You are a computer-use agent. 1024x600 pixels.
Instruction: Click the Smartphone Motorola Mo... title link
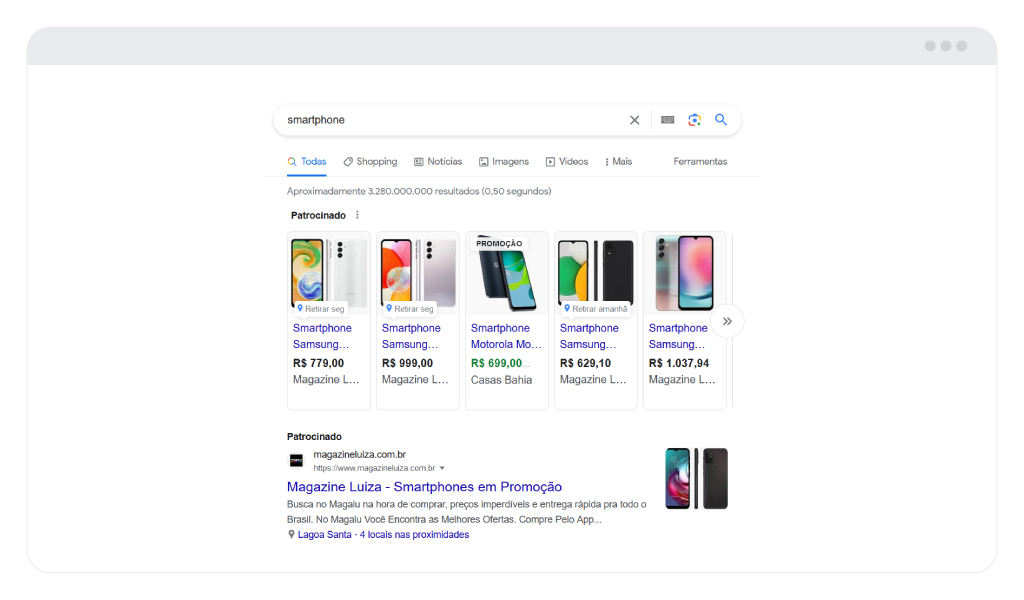(506, 336)
